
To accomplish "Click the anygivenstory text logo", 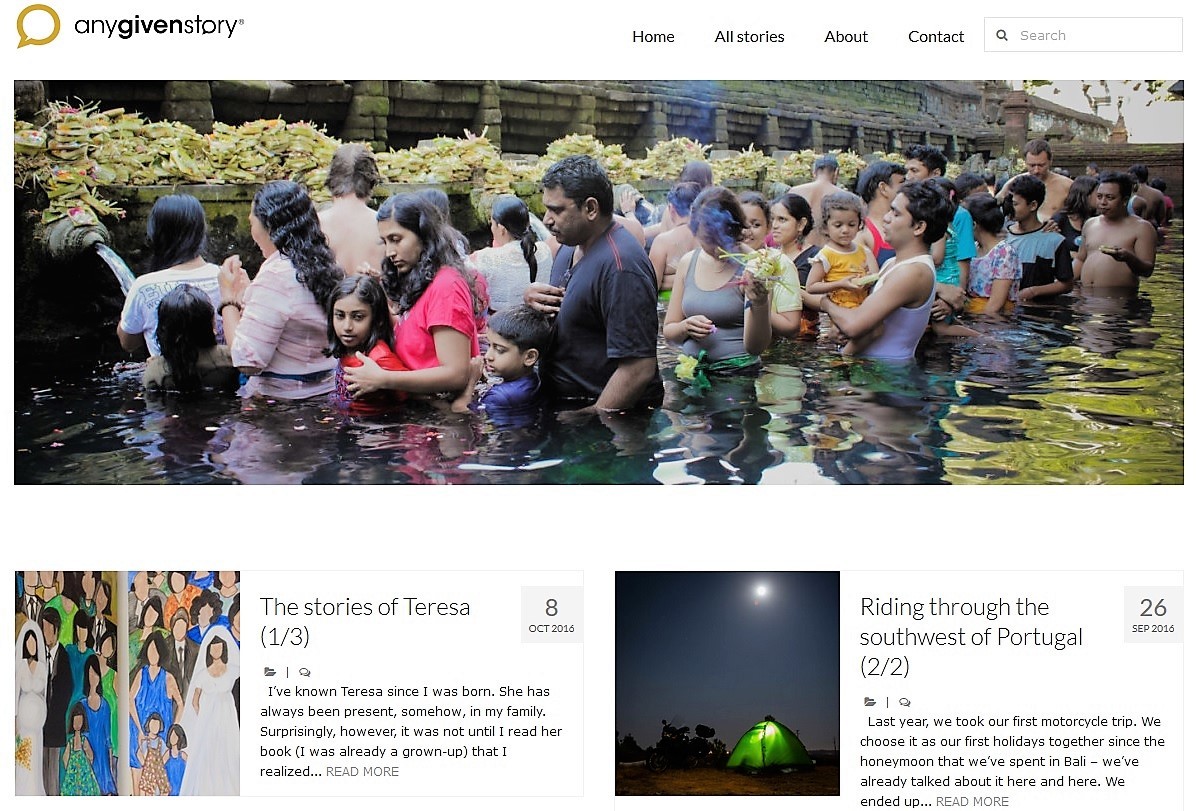I will coord(159,26).
